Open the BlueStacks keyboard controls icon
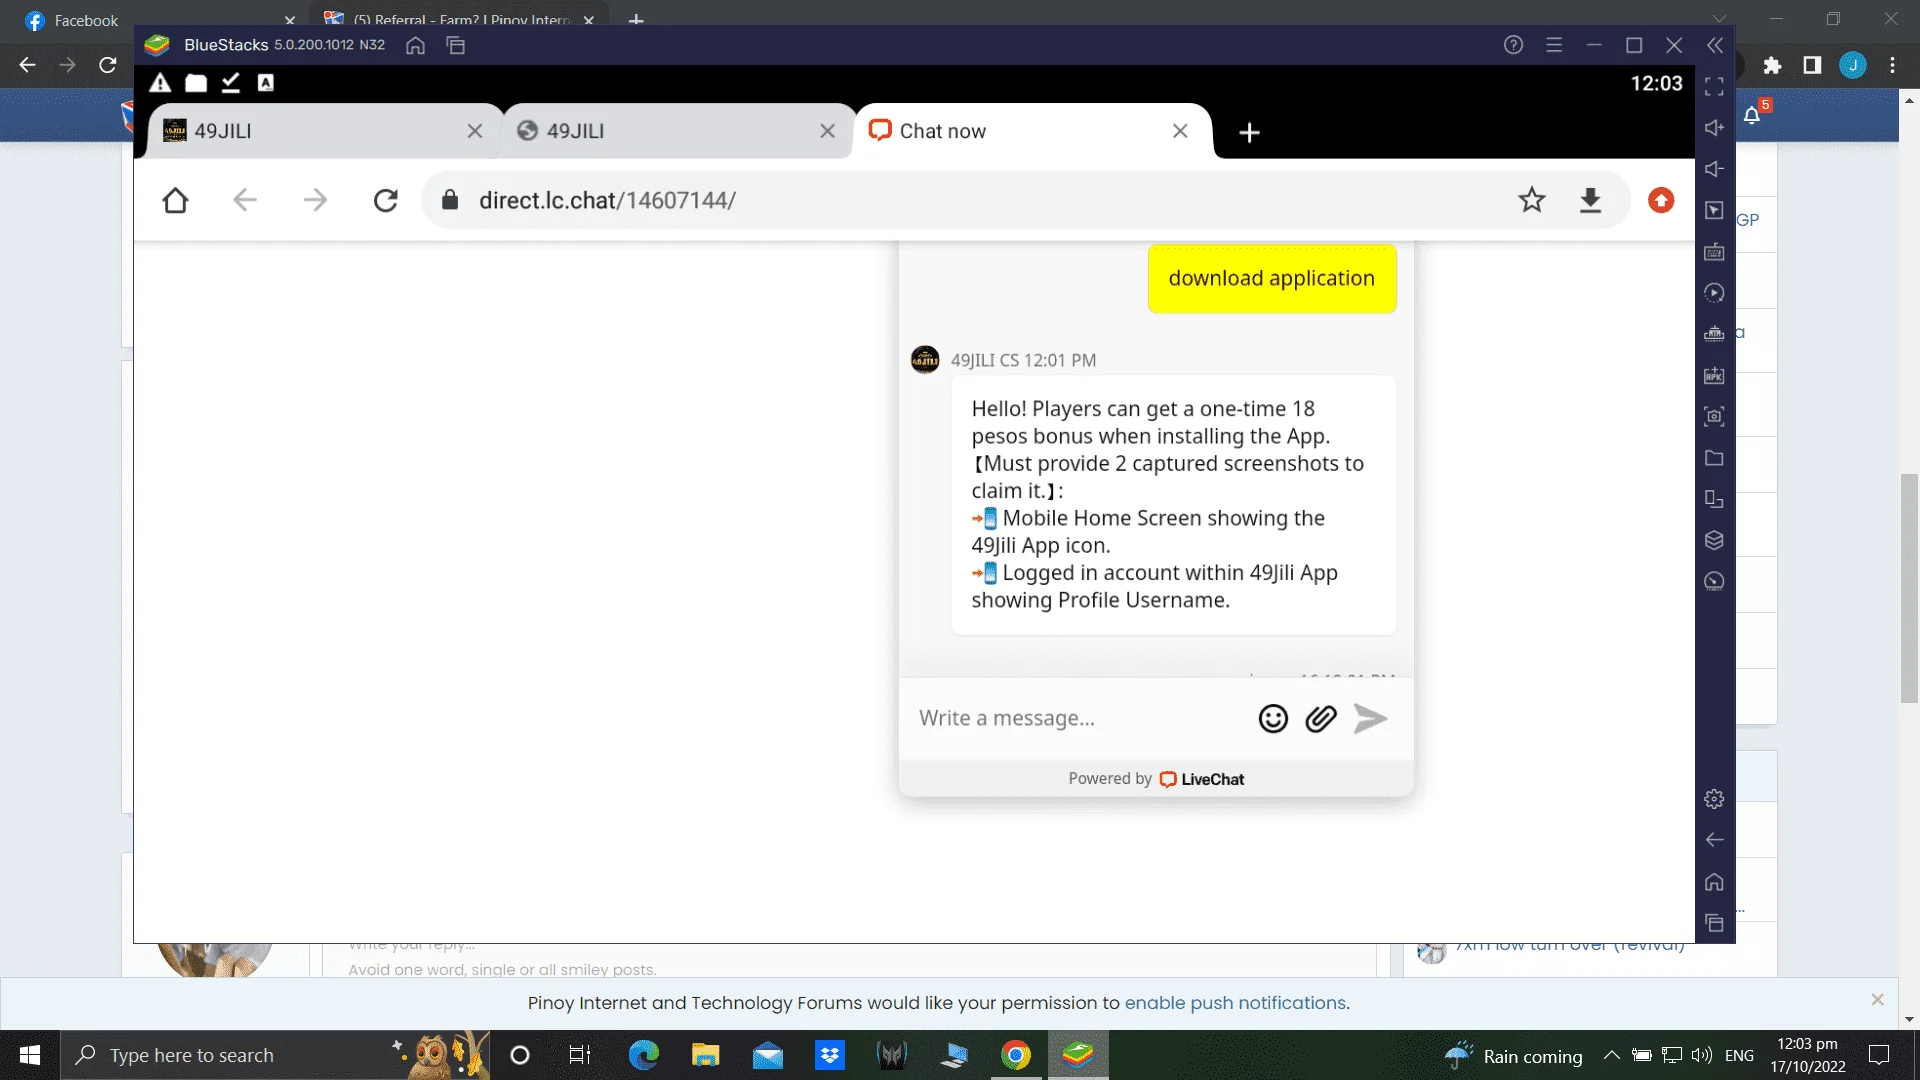The width and height of the screenshot is (1920, 1080). 1714,252
